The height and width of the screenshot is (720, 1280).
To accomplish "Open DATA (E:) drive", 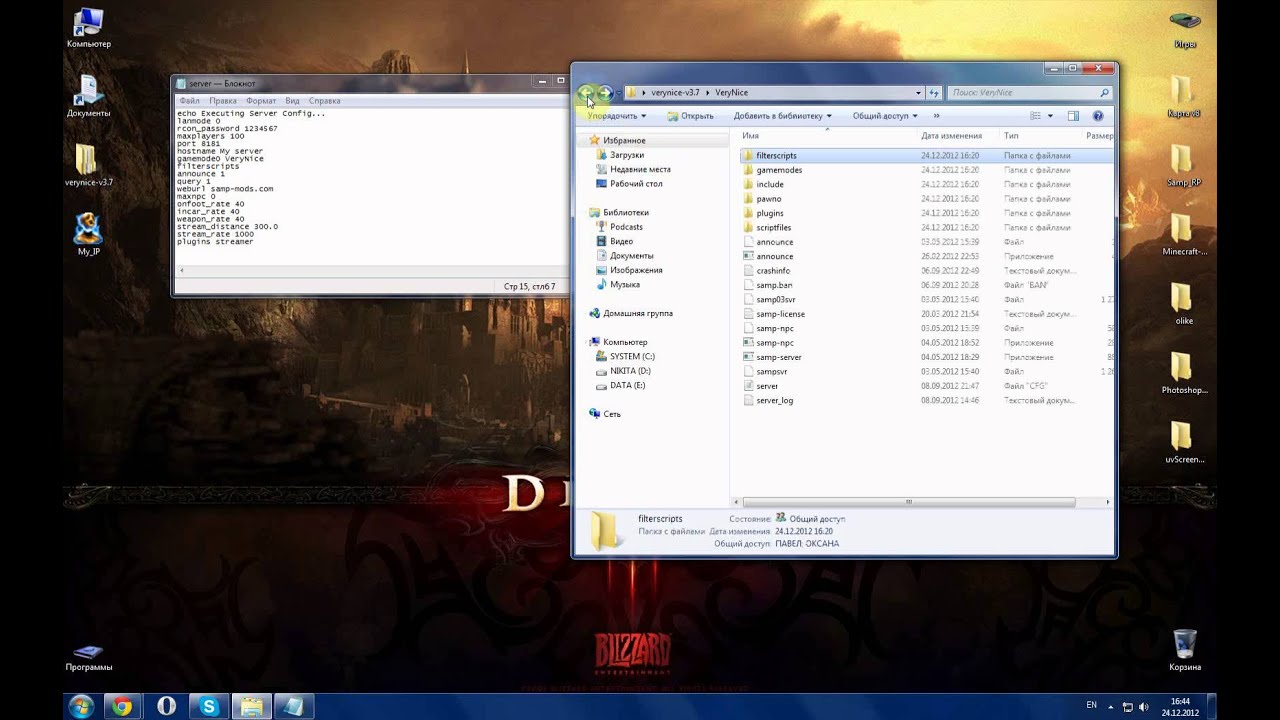I will click(627, 385).
